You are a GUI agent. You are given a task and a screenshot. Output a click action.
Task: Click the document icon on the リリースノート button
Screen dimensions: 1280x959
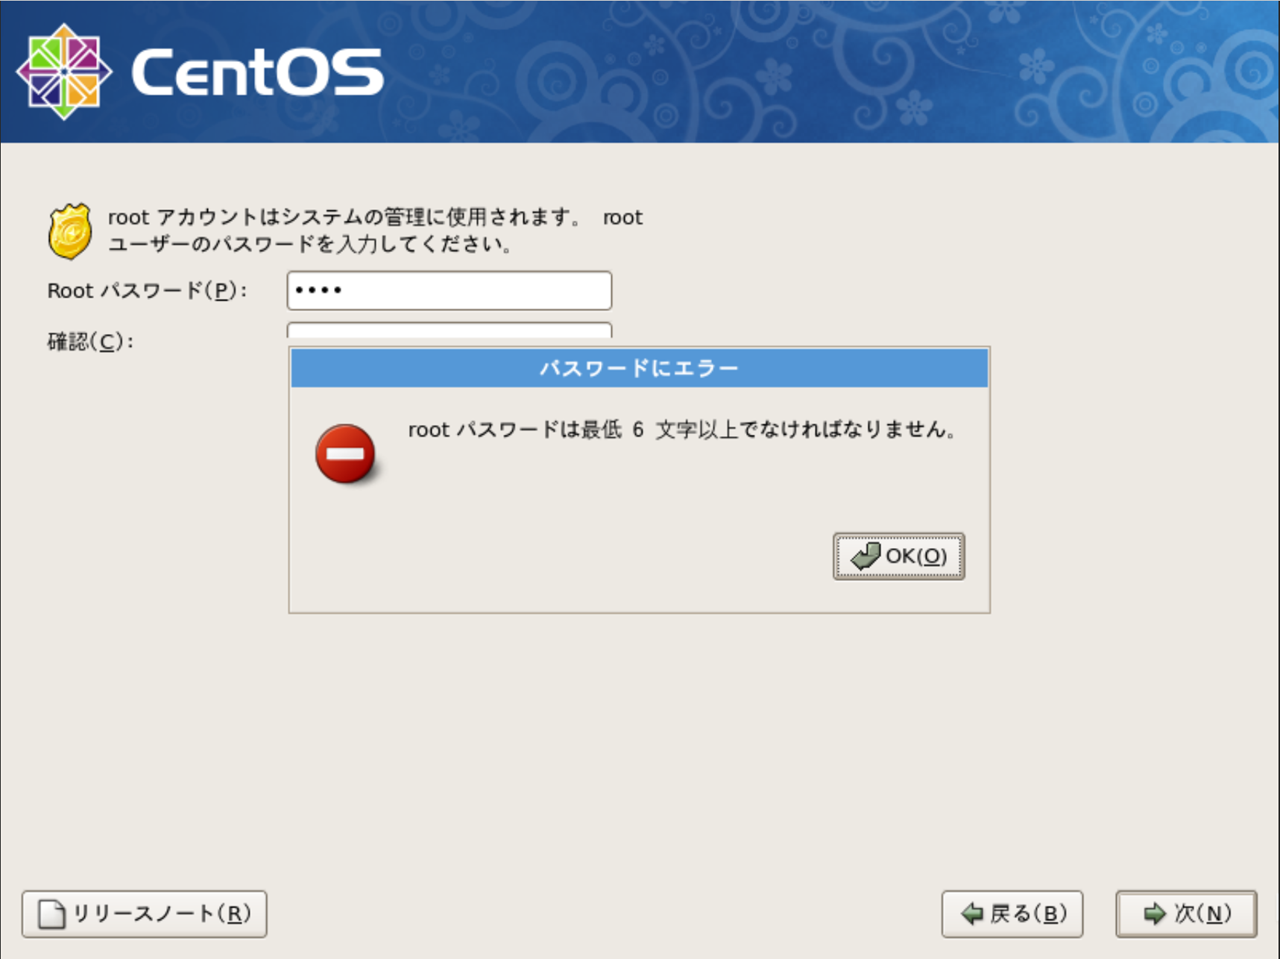[50, 913]
